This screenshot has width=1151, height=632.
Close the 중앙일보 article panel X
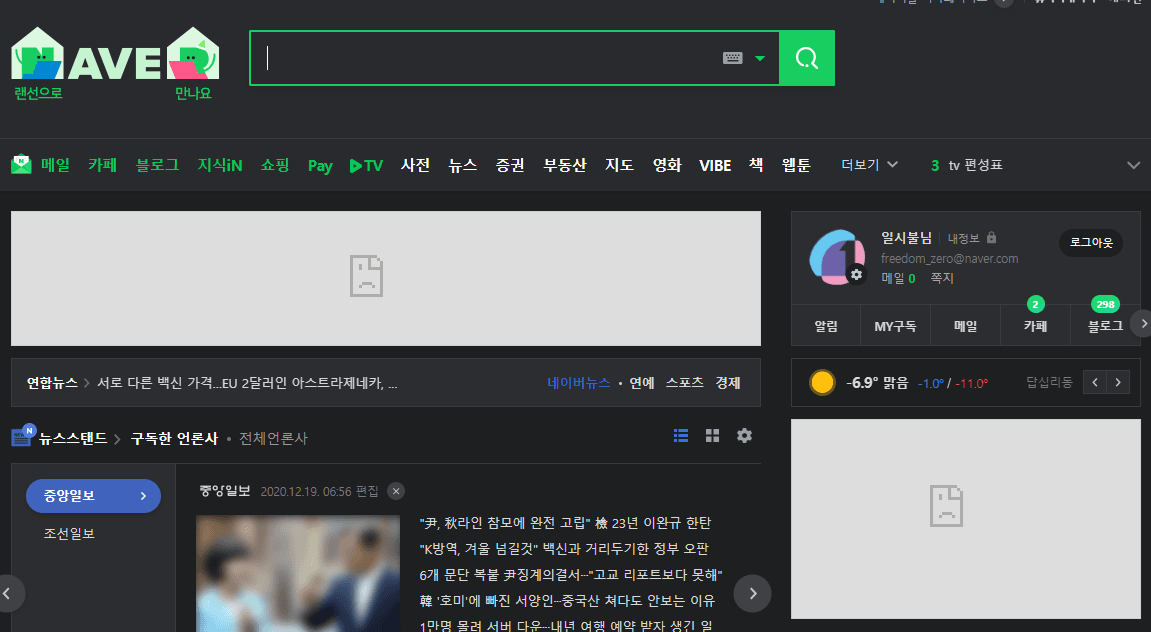pos(396,491)
